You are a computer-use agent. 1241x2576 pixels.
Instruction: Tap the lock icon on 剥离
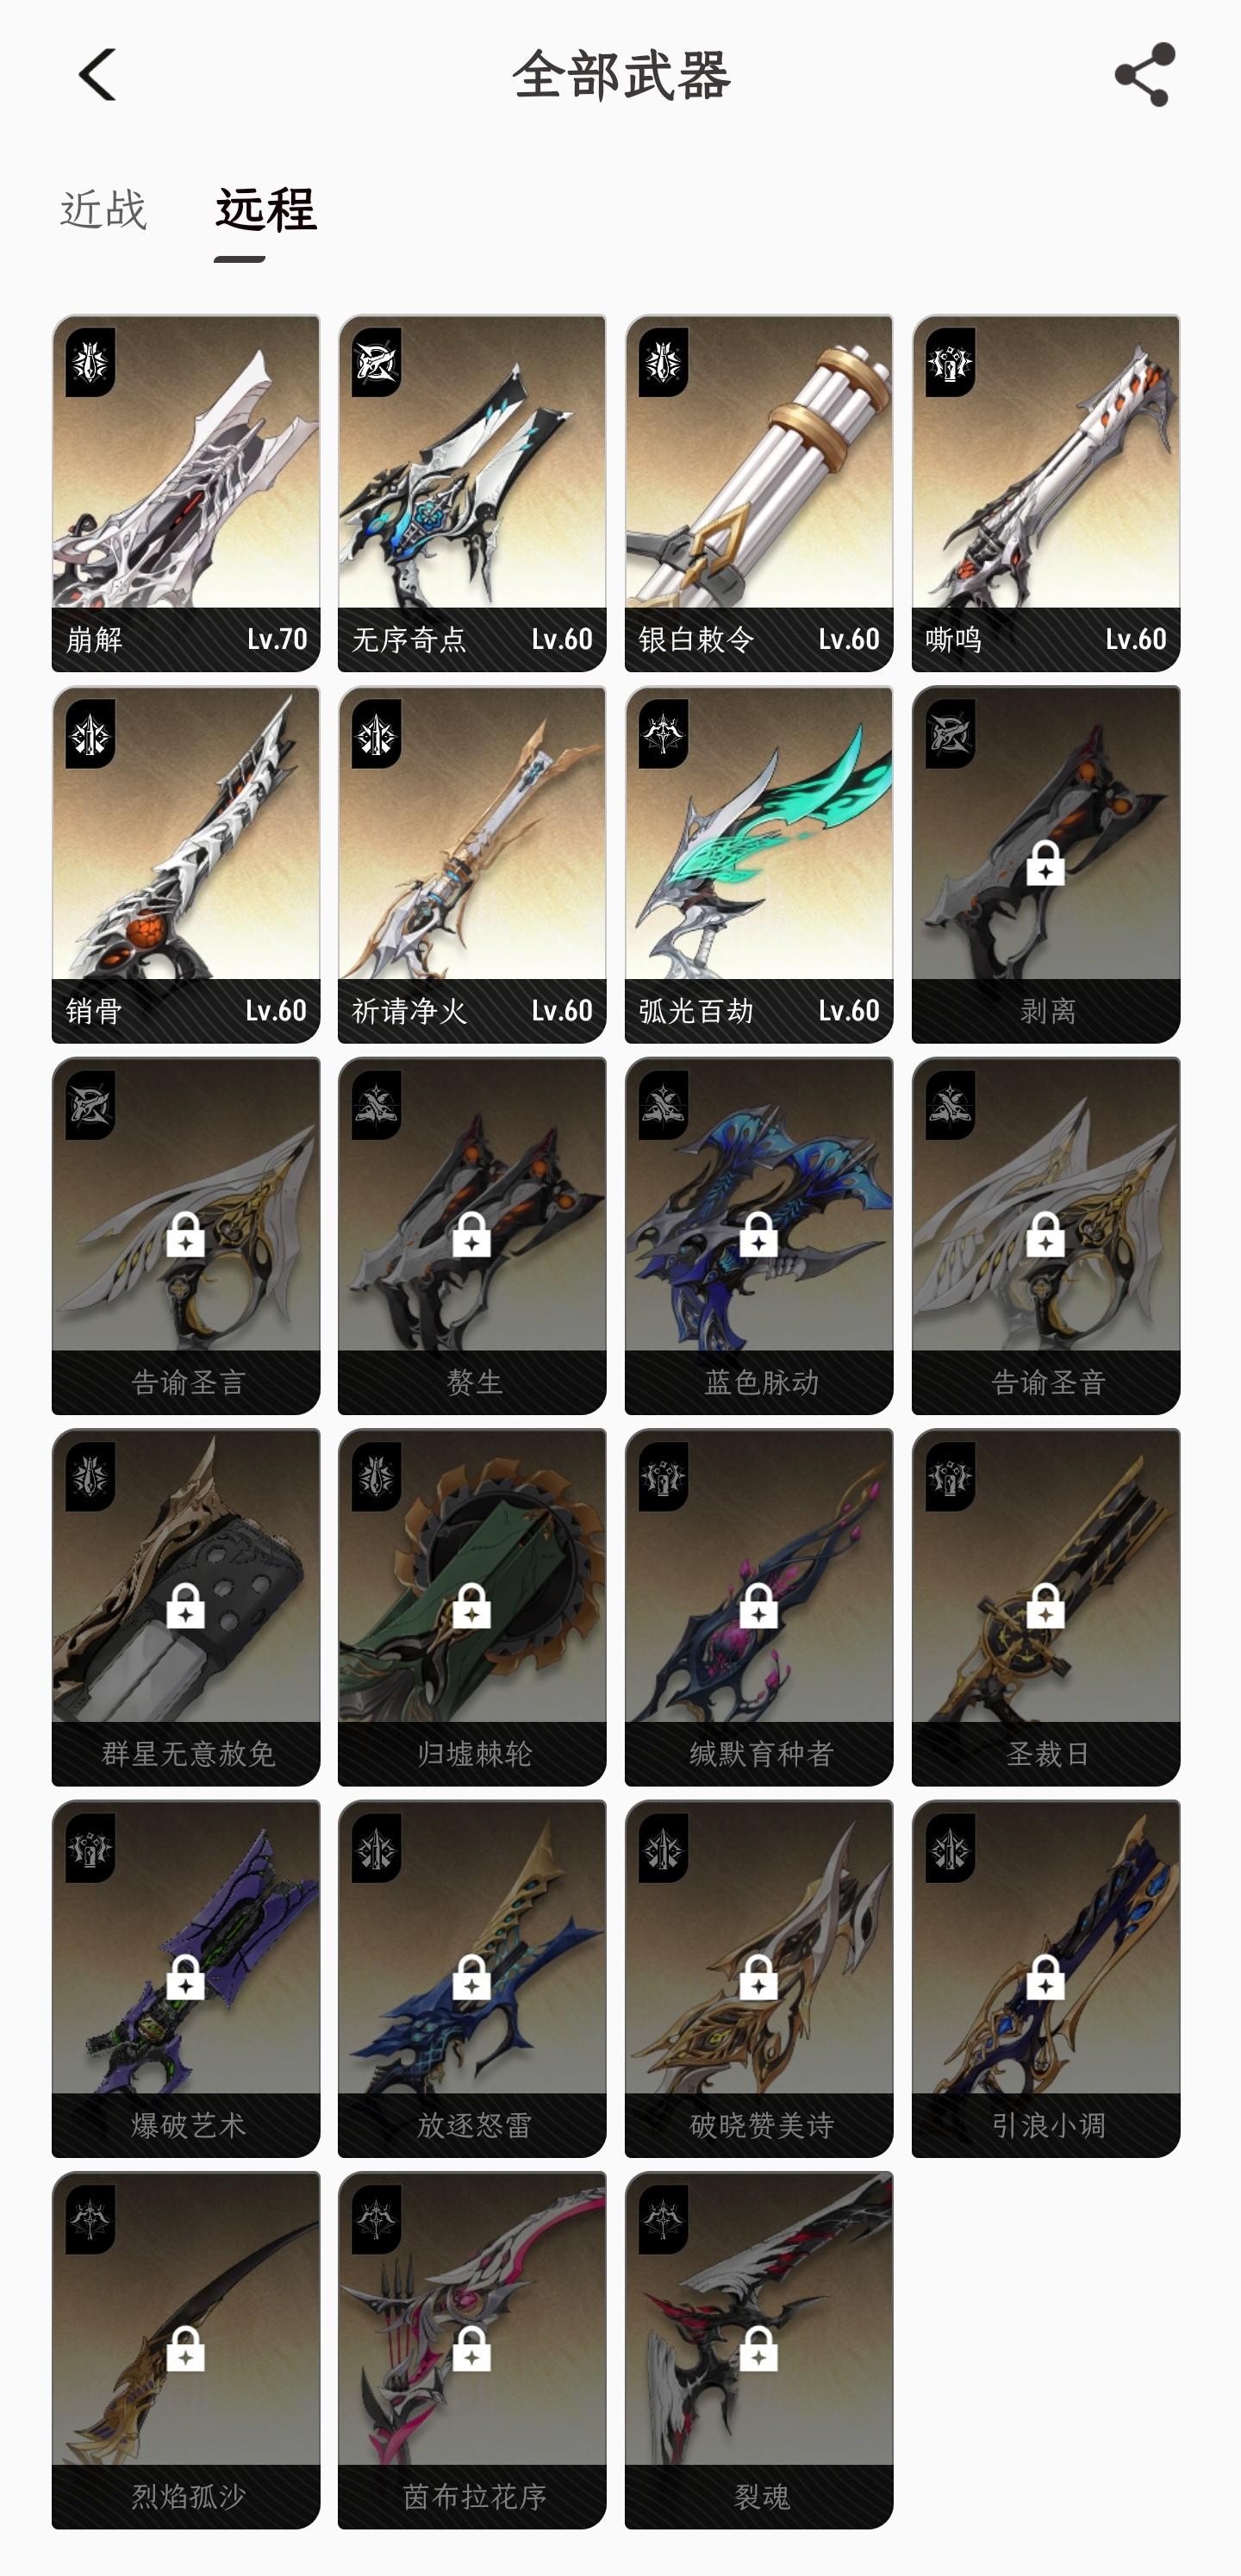tap(1046, 863)
